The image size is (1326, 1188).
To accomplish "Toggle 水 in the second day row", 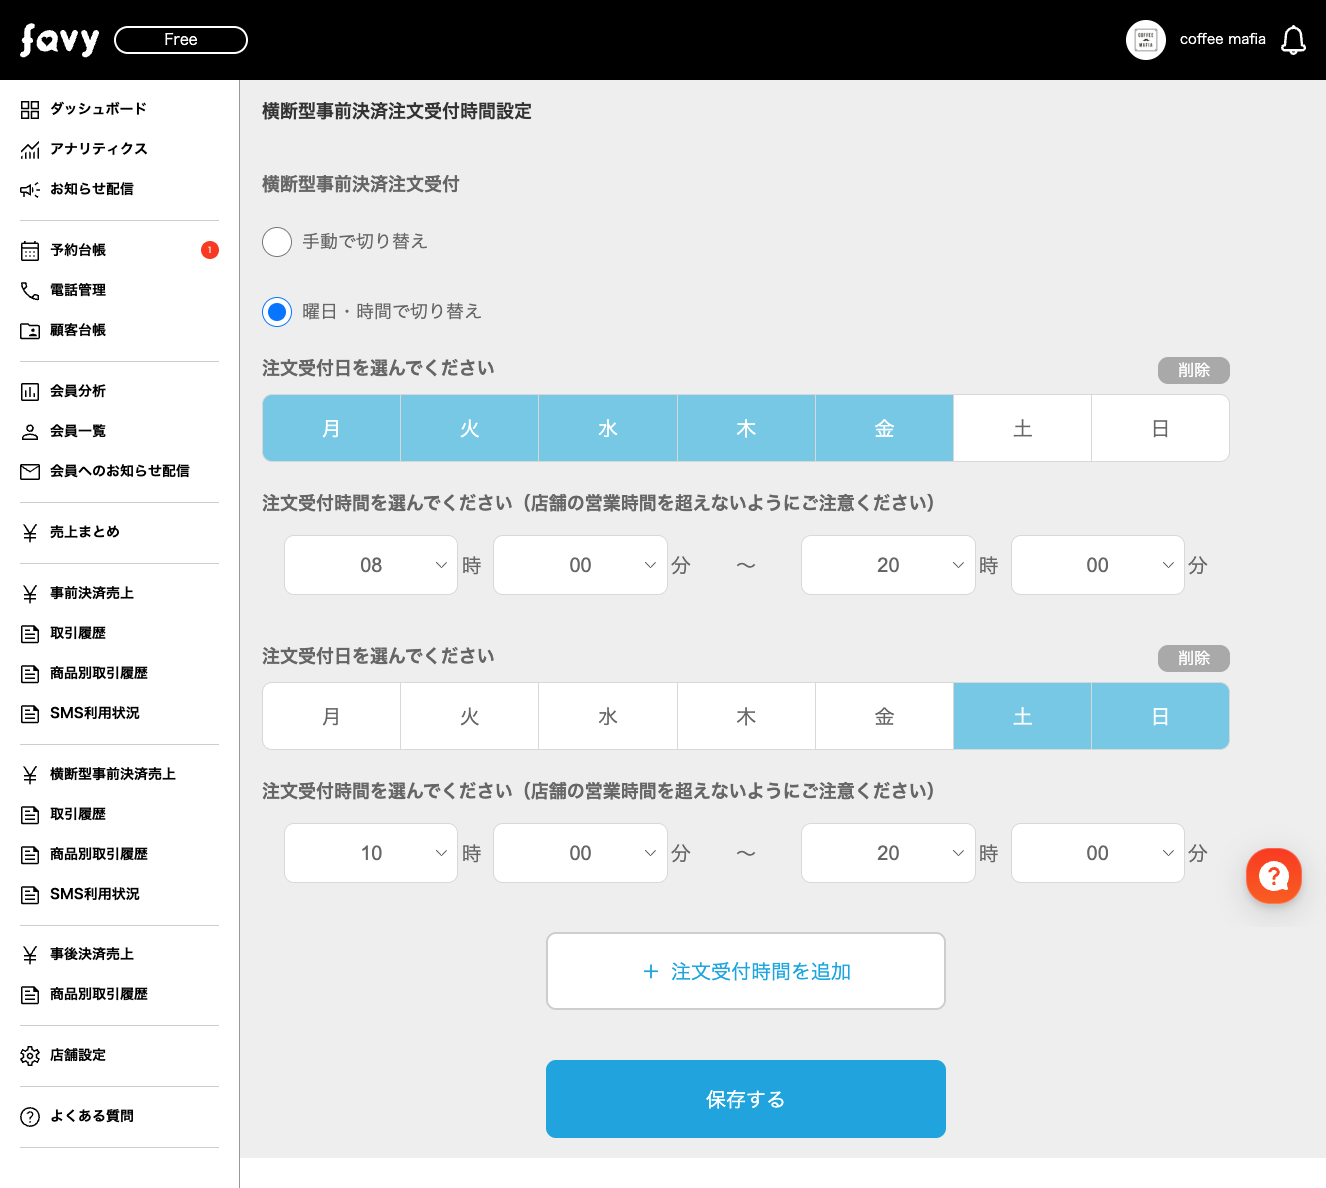I will [608, 716].
